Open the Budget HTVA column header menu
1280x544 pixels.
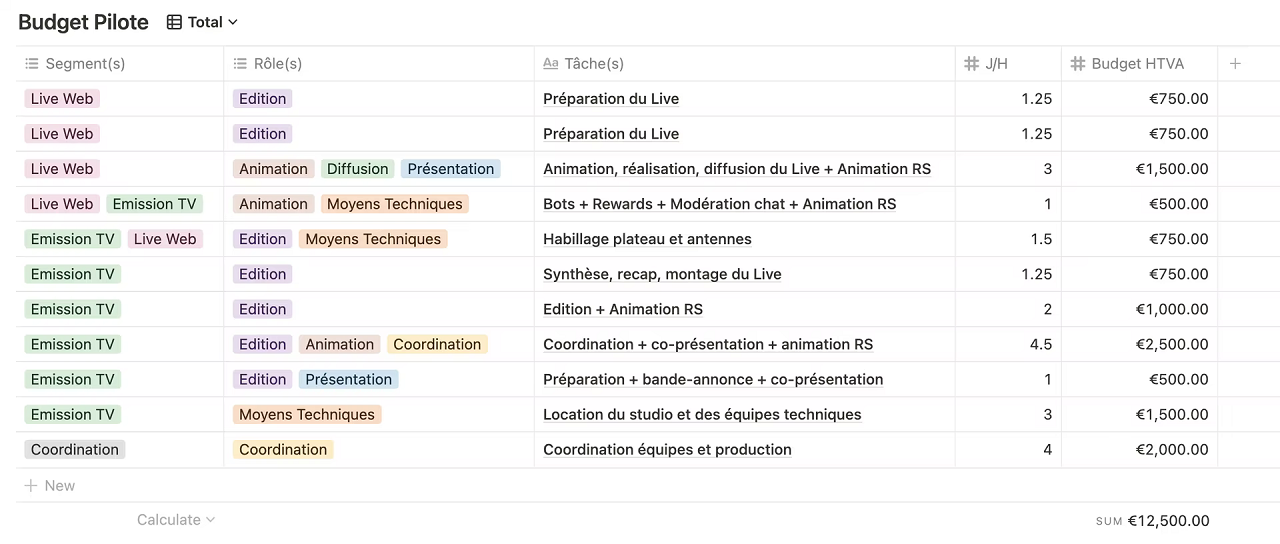(1137, 64)
